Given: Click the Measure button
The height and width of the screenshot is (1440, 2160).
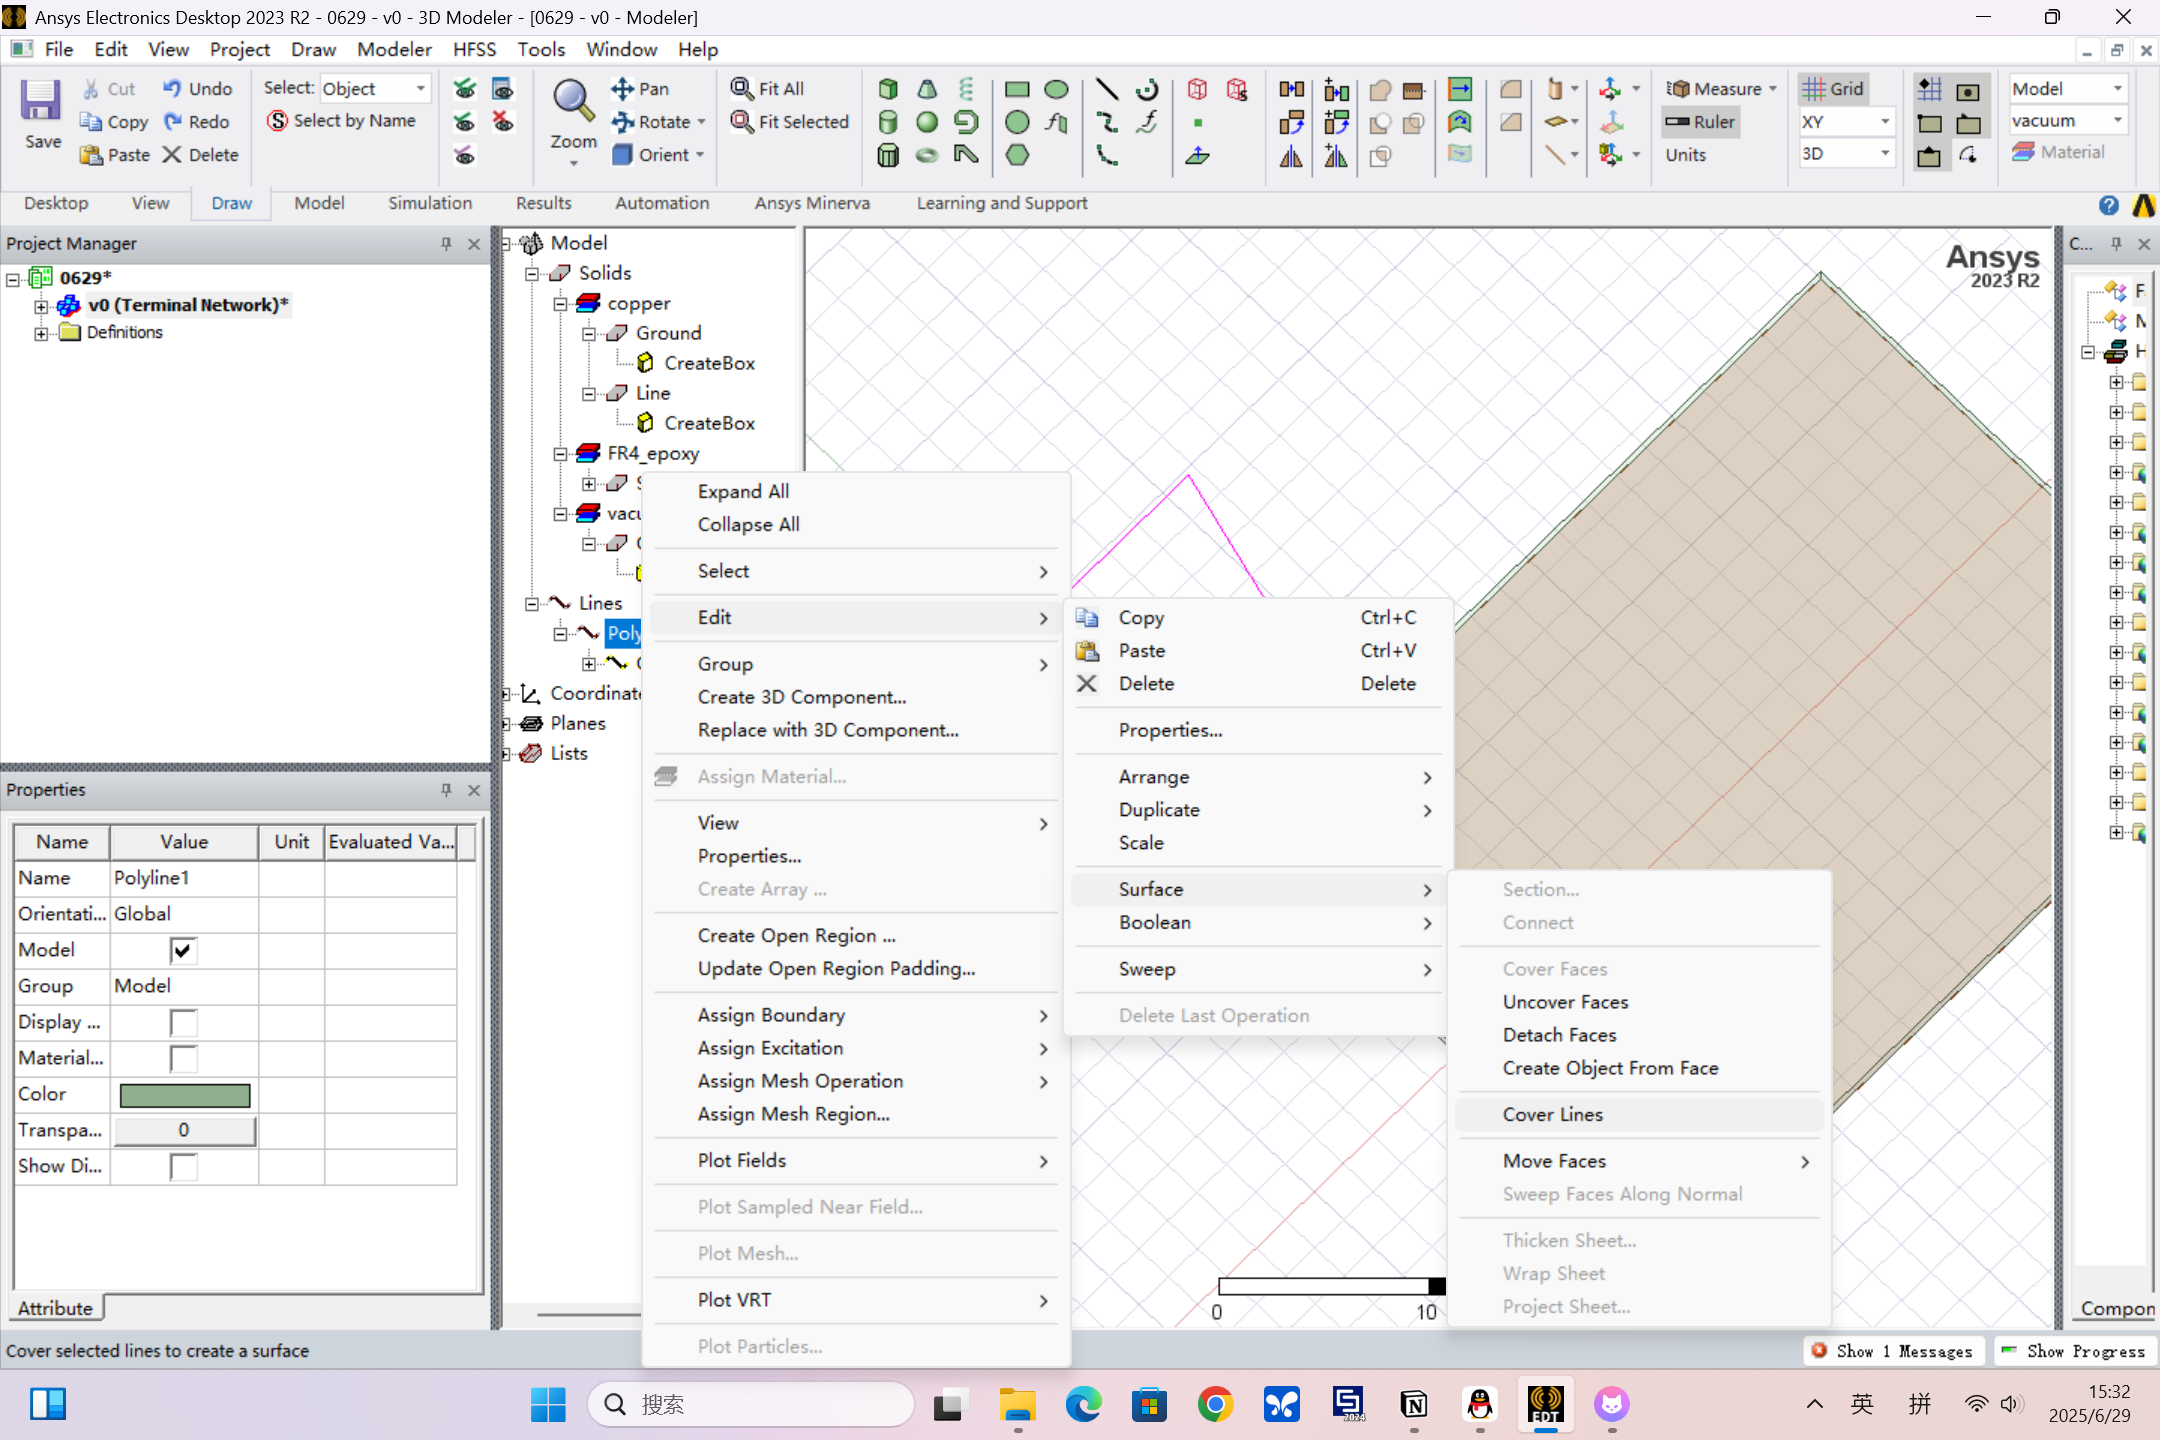Looking at the screenshot, I should tap(1721, 89).
